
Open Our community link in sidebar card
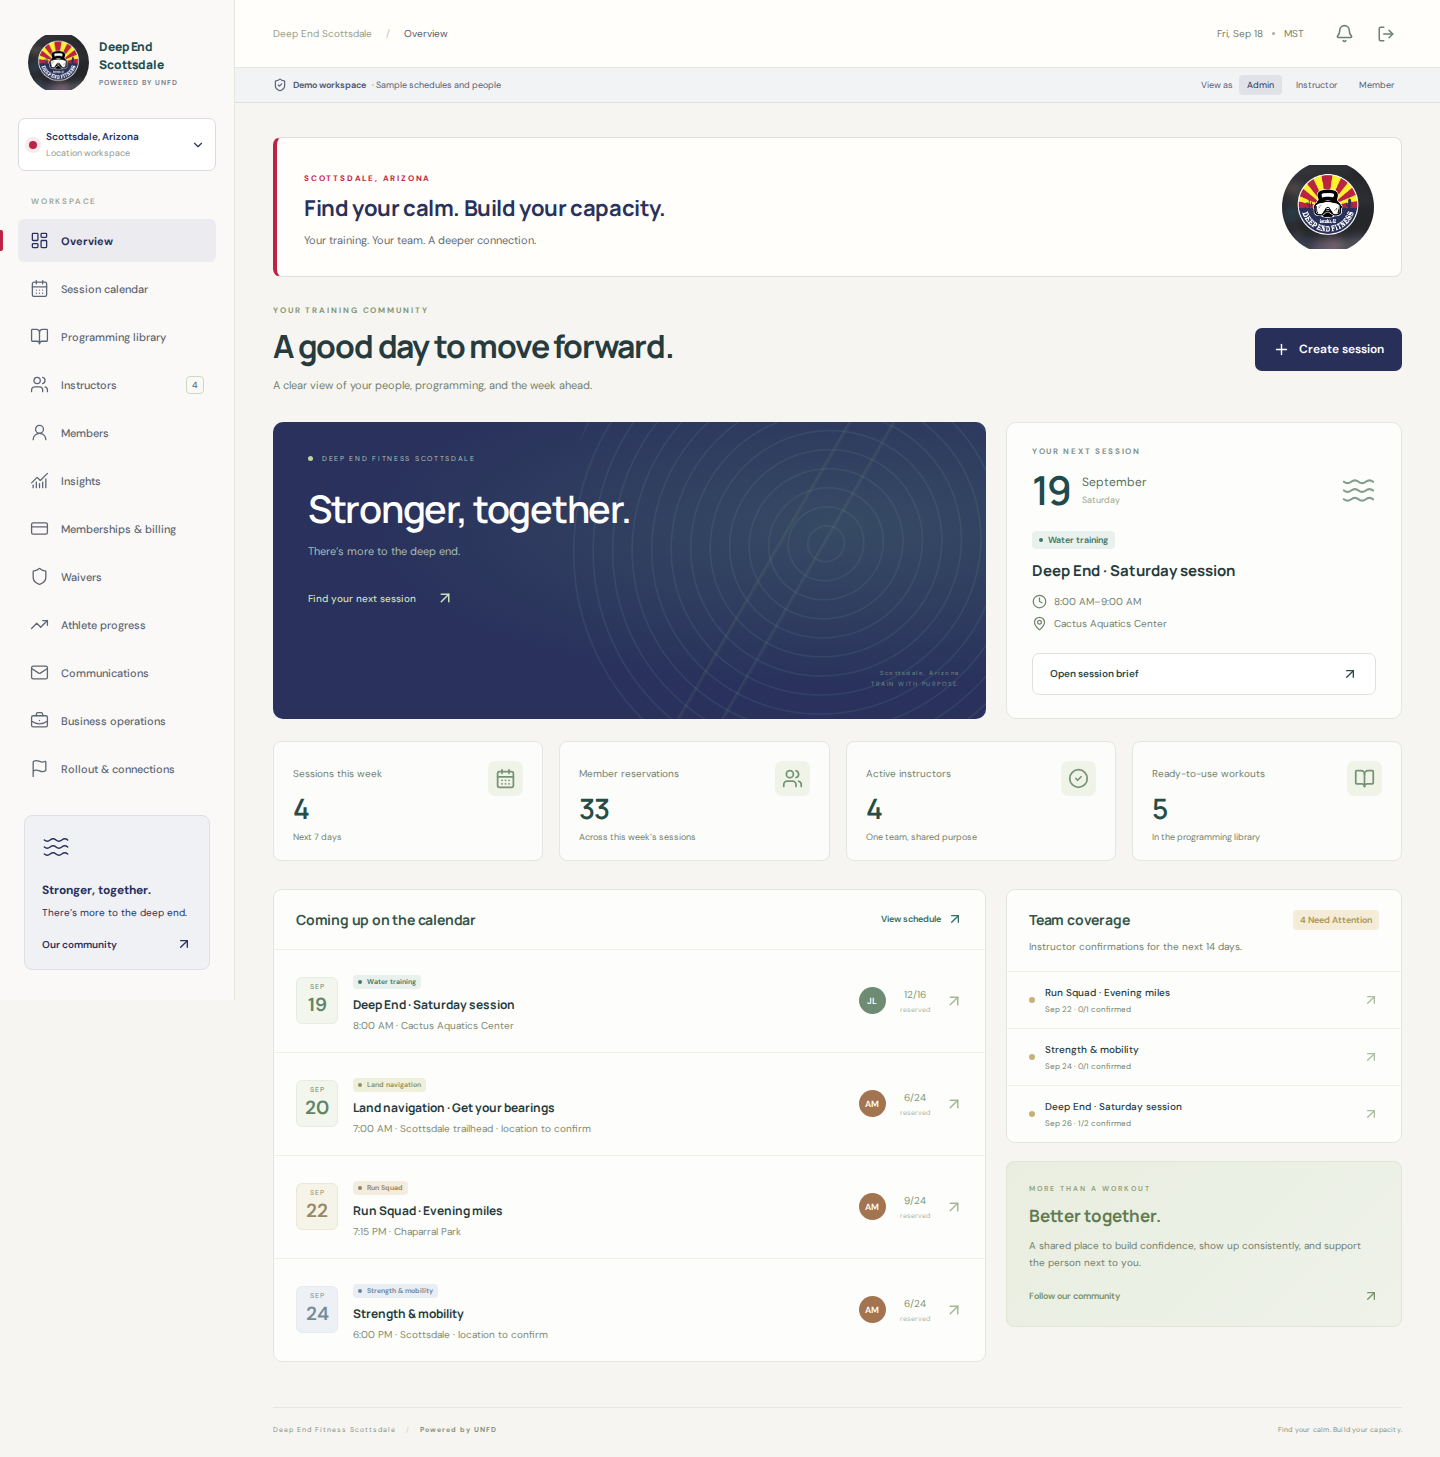(115, 945)
